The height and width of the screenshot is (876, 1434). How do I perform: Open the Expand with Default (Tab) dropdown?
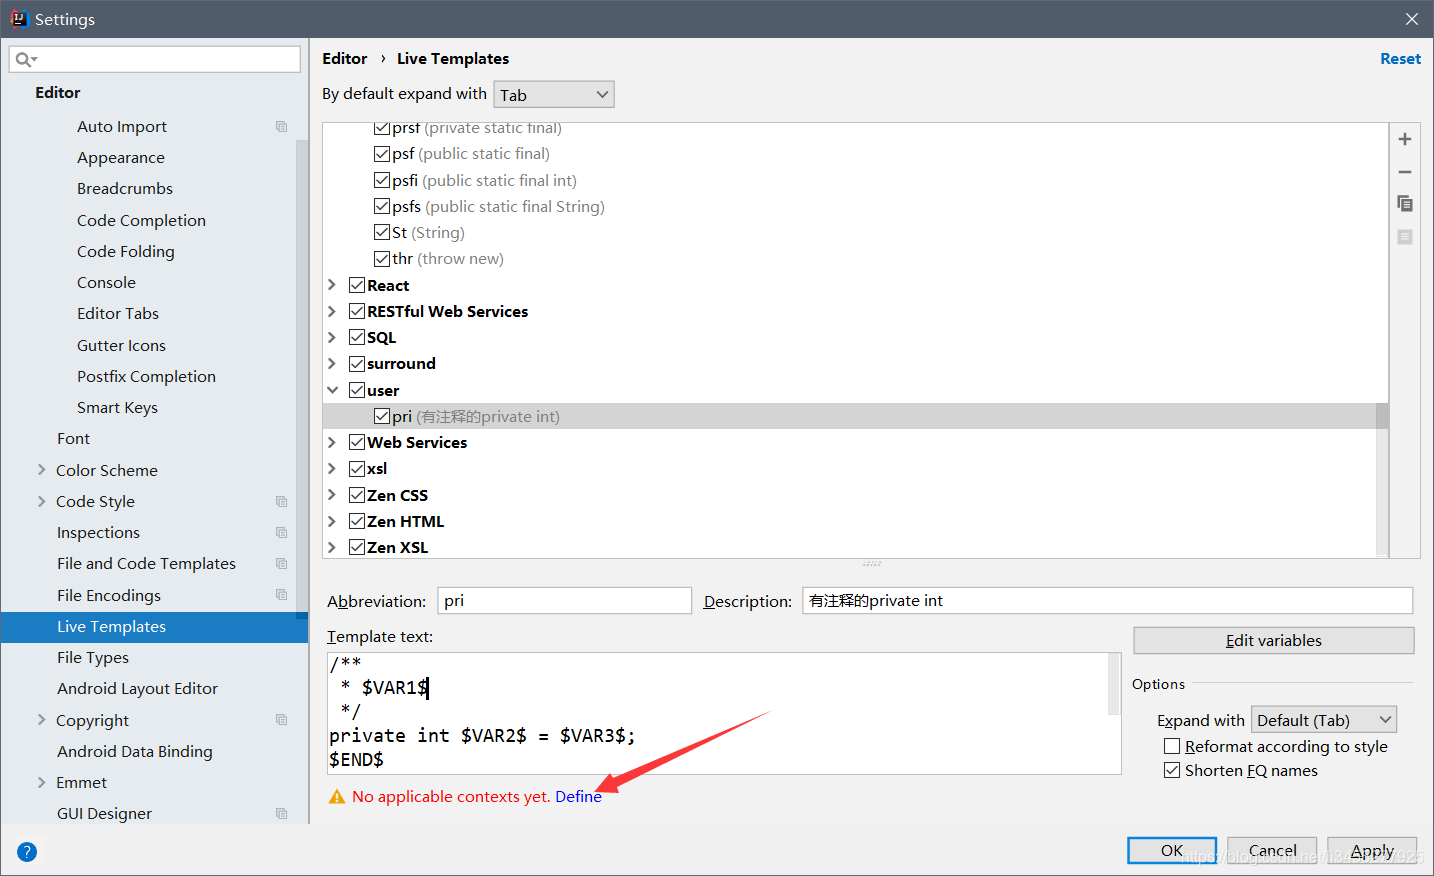pyautogui.click(x=1324, y=720)
